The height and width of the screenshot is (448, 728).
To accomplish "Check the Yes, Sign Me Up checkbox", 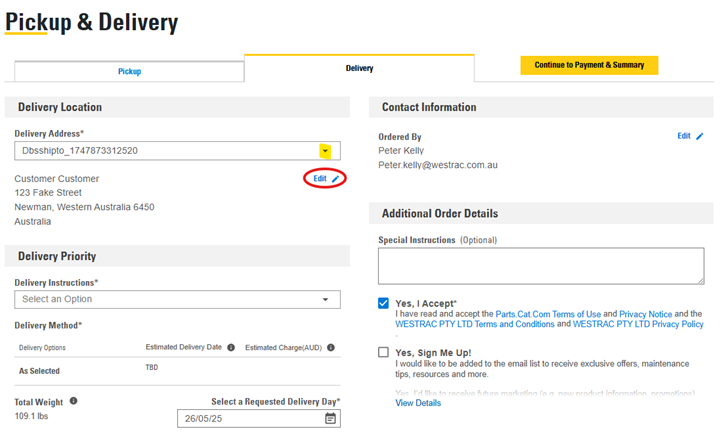I will (383, 352).
